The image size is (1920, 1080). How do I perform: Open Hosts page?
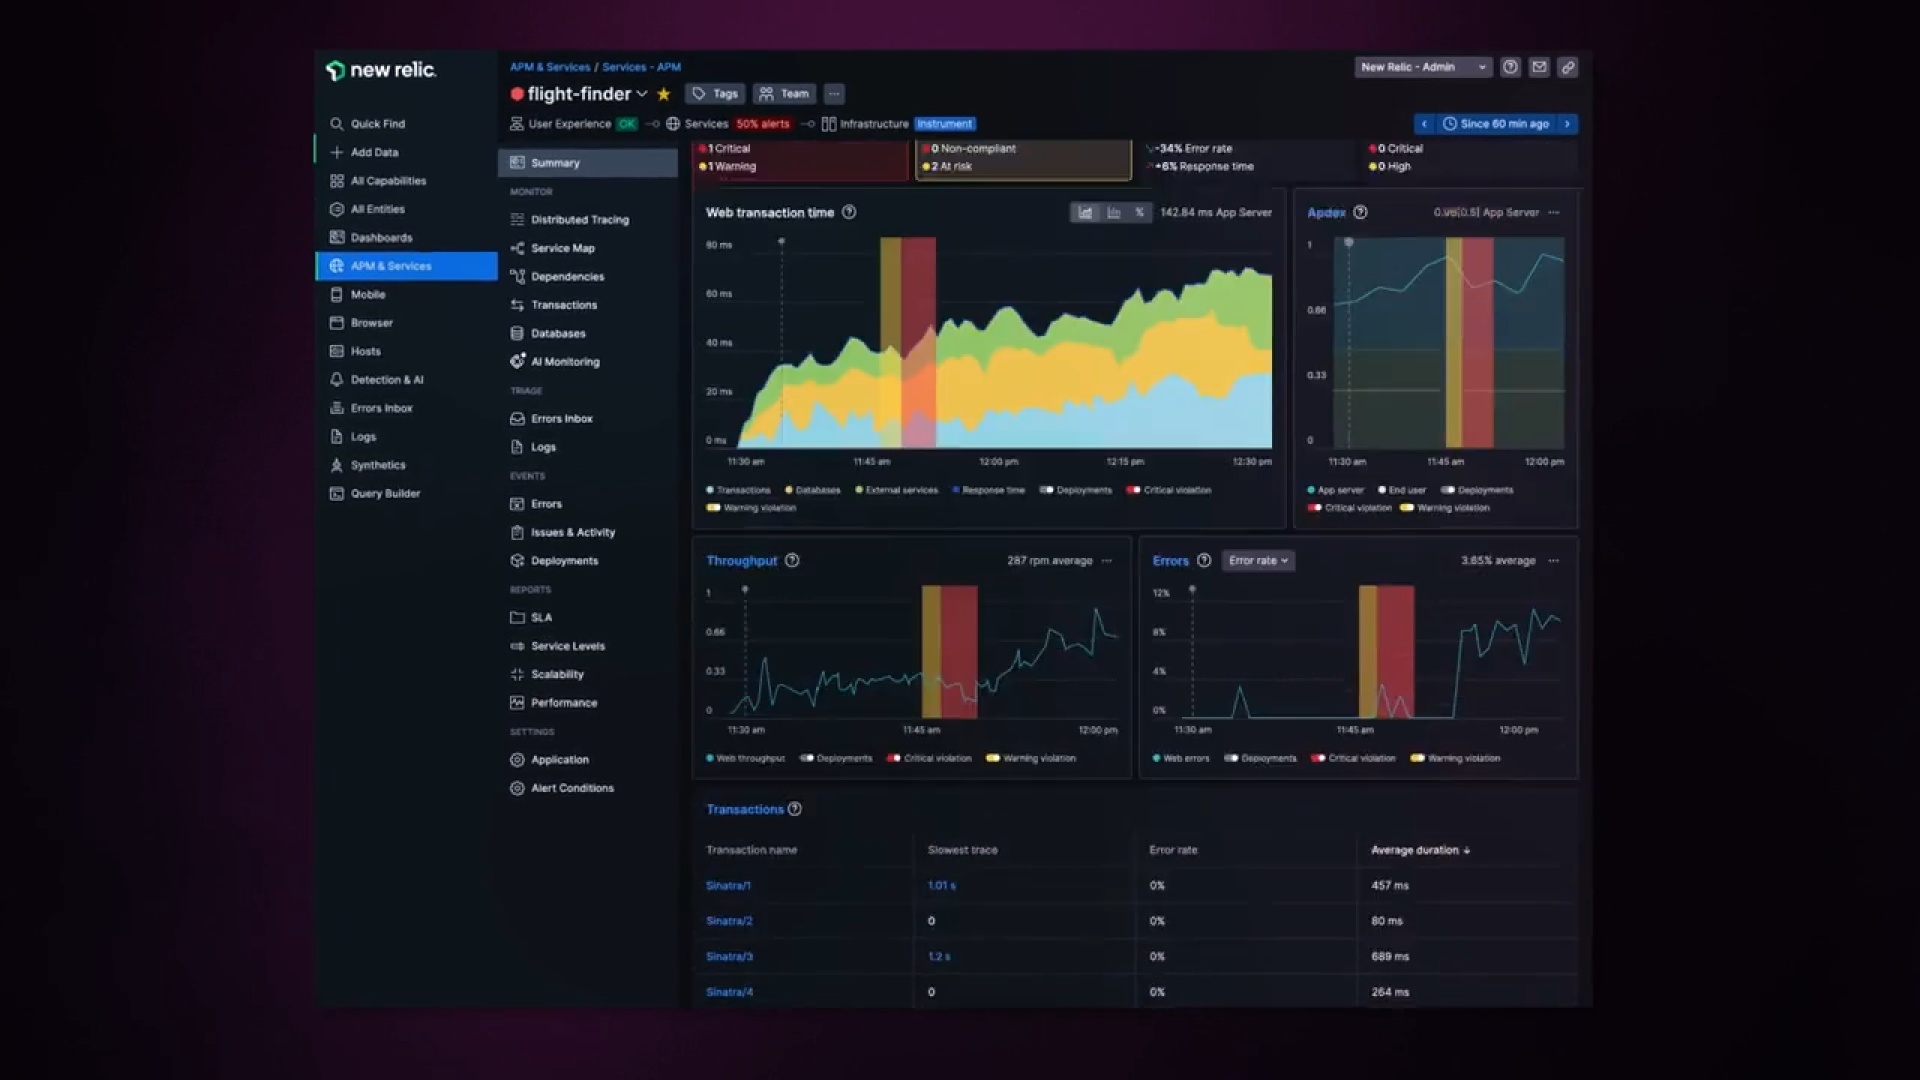pos(356,352)
